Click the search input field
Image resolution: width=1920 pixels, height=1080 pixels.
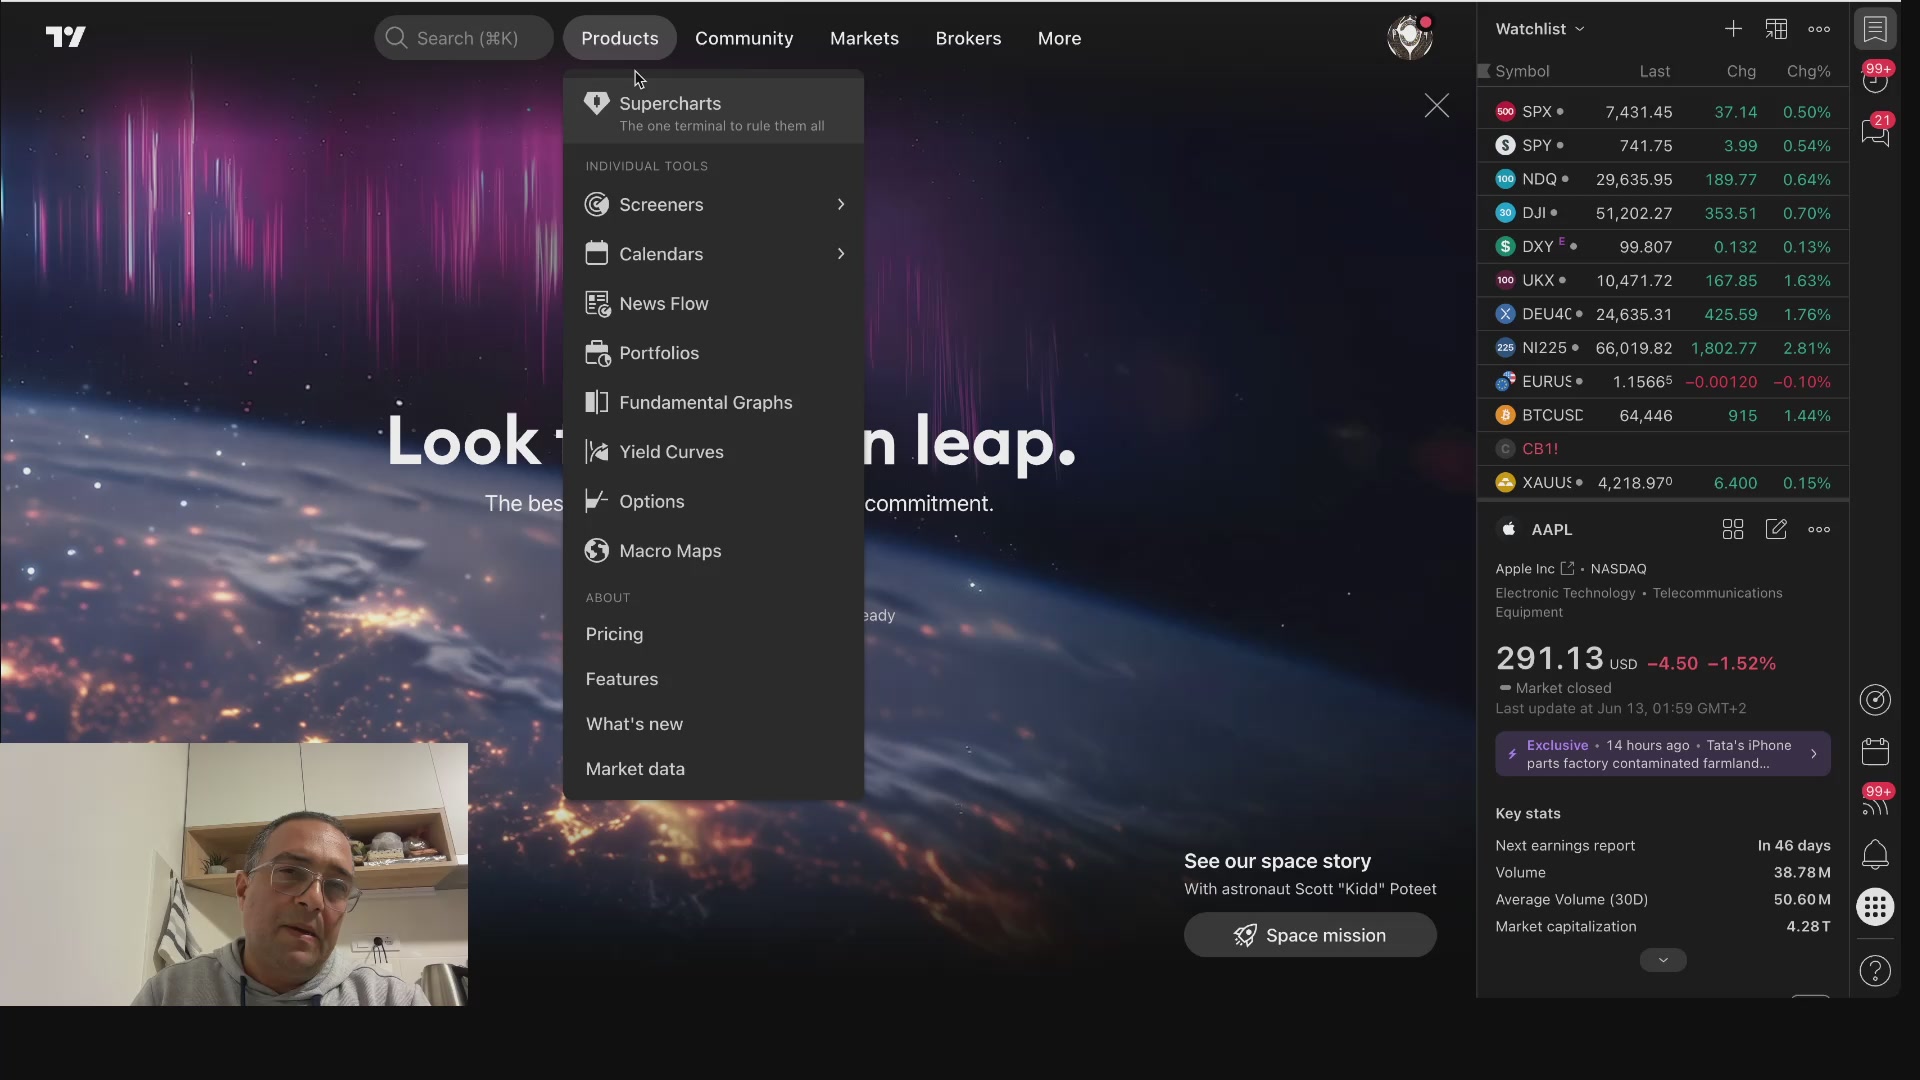pyautogui.click(x=464, y=38)
